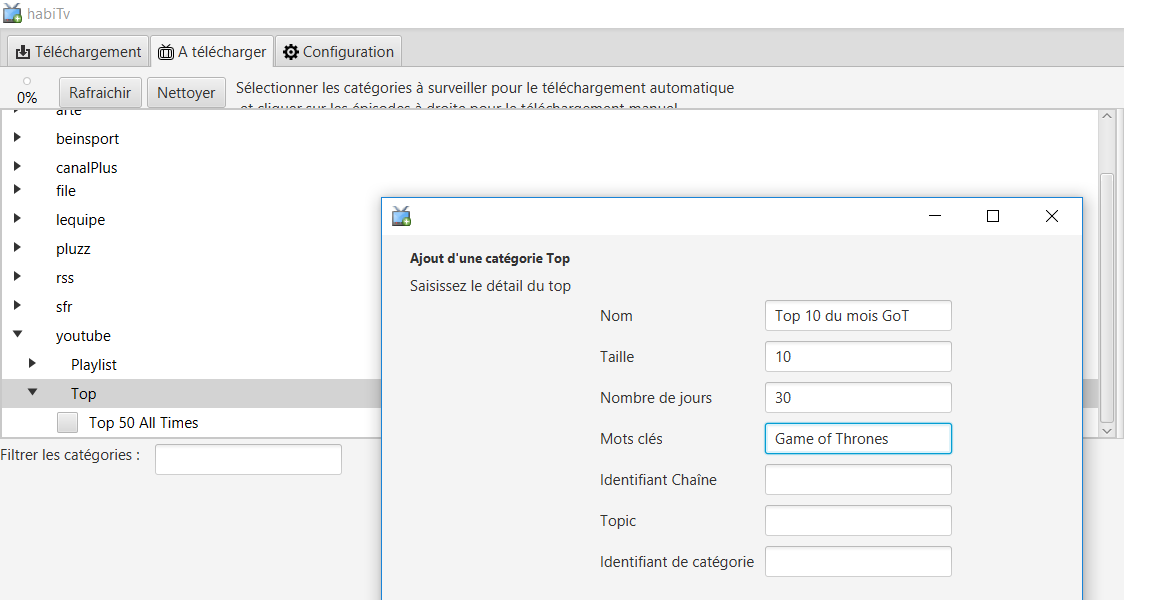Image resolution: width=1152 pixels, height=600 pixels.
Task: Minimize the add category dialog
Action: [x=935, y=216]
